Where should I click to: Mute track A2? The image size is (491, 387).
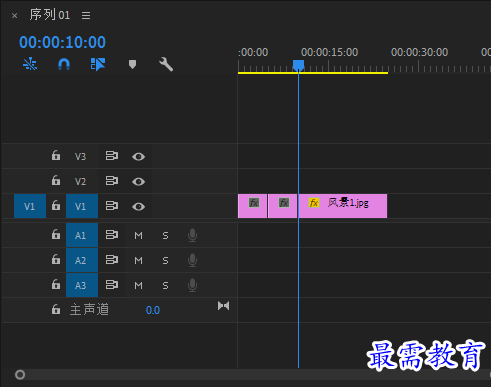138,260
